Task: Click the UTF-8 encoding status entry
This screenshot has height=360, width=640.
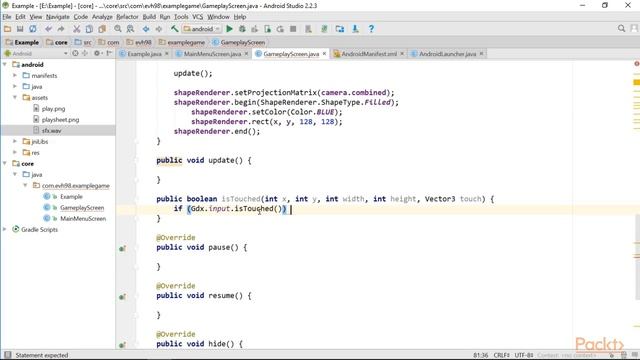Action: tap(524, 355)
